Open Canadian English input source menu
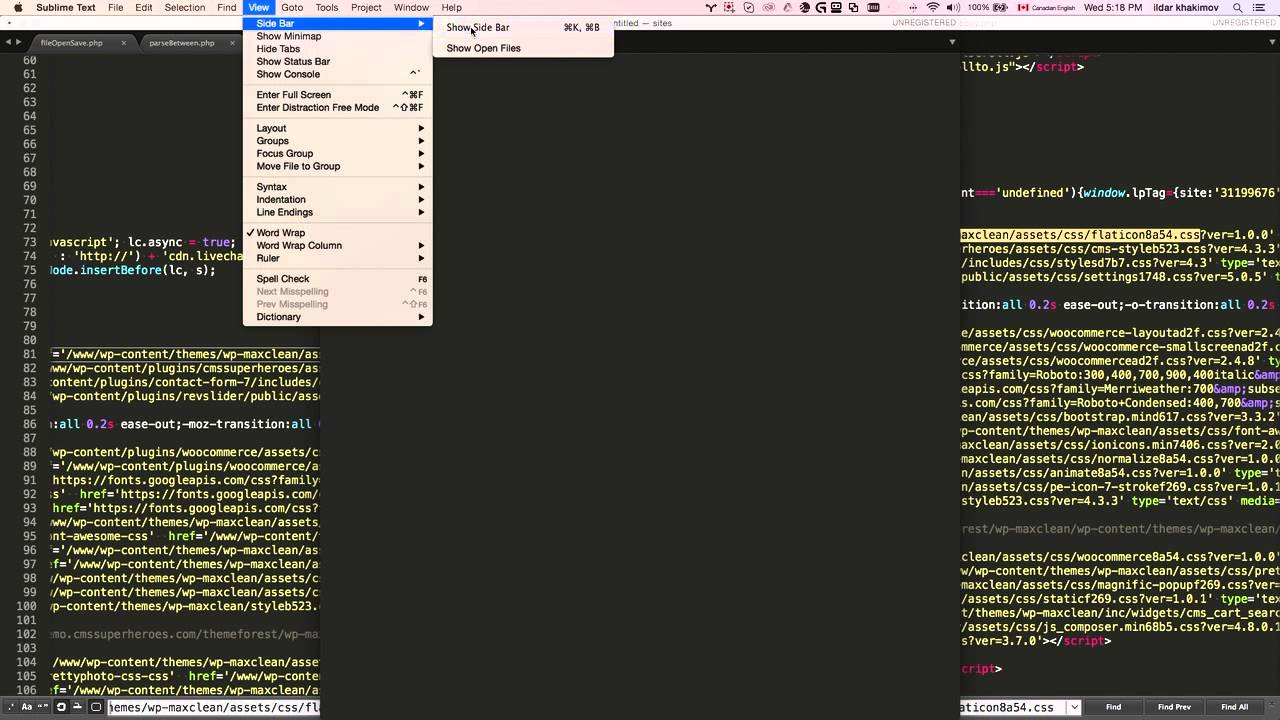 1046,7
